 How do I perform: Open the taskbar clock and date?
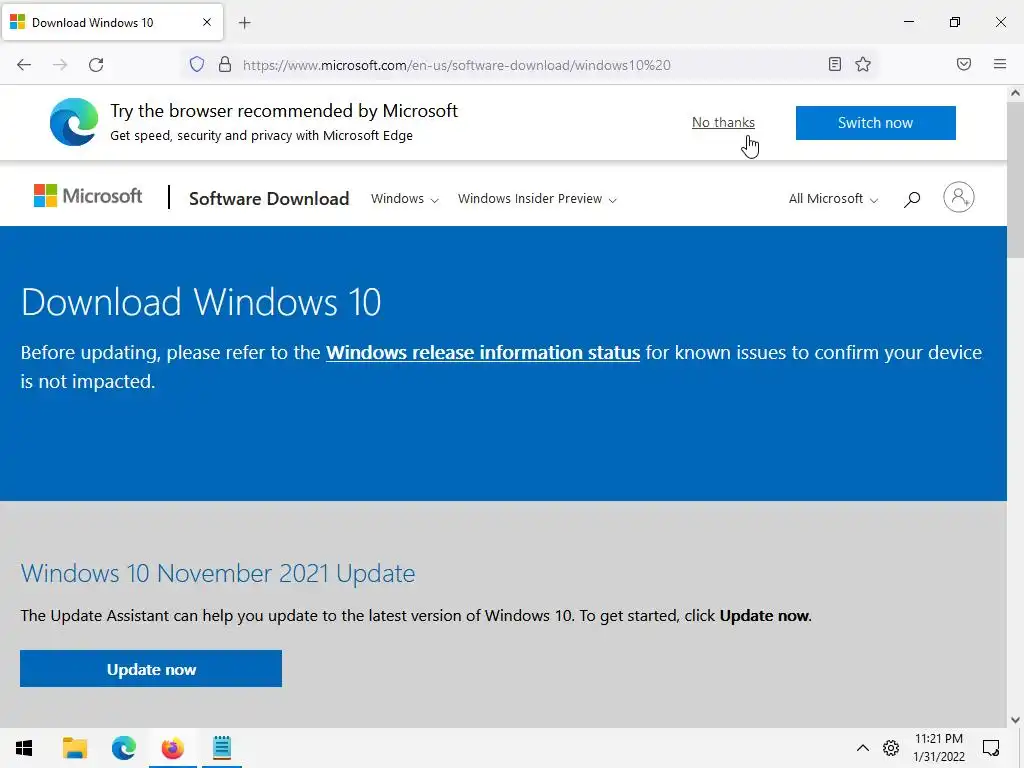click(x=938, y=748)
